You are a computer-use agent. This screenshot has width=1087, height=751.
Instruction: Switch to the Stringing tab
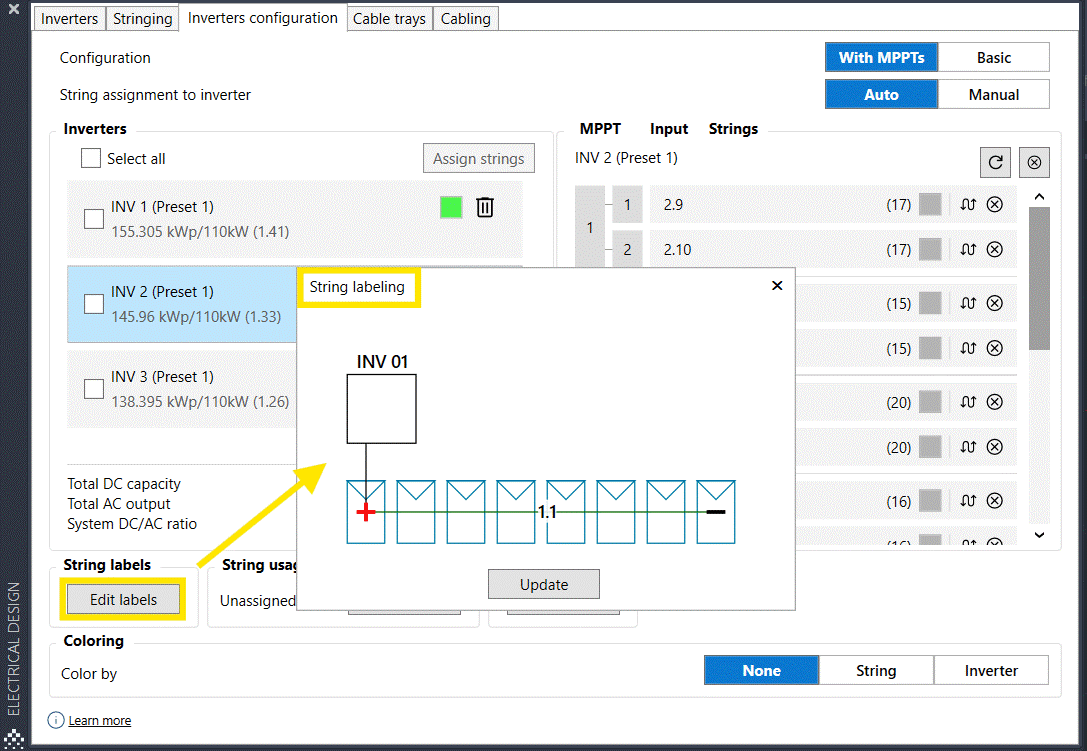pos(142,18)
